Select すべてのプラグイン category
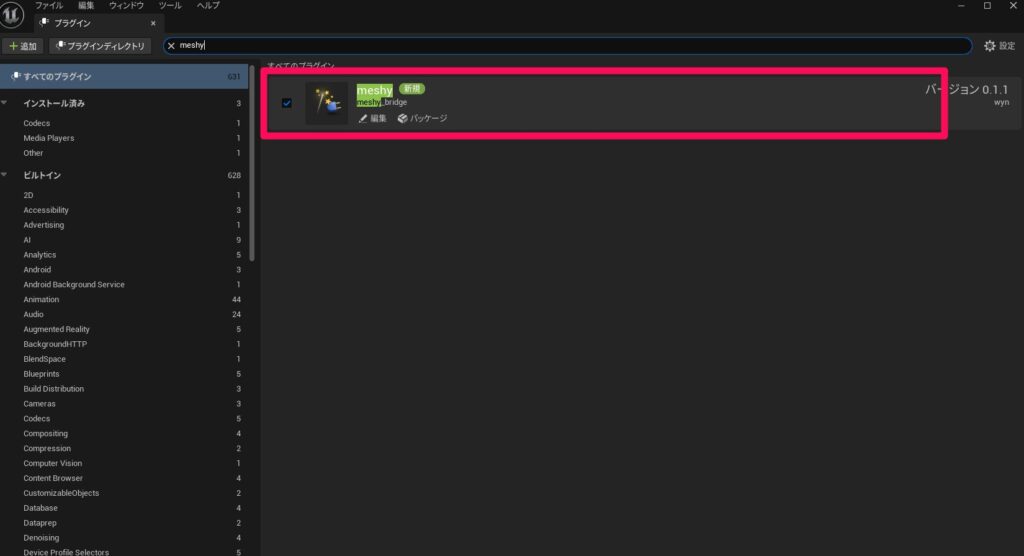 coord(124,76)
